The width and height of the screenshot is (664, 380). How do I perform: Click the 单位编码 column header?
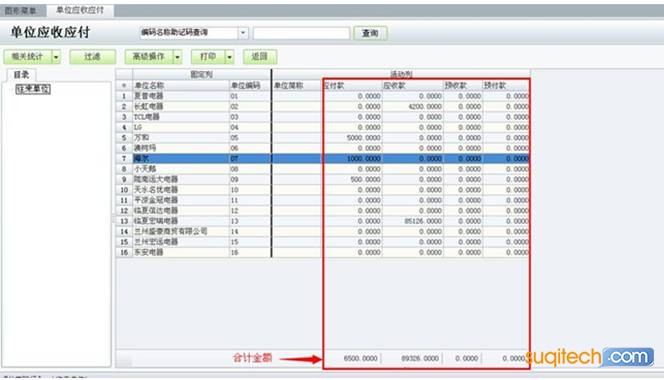(250, 86)
